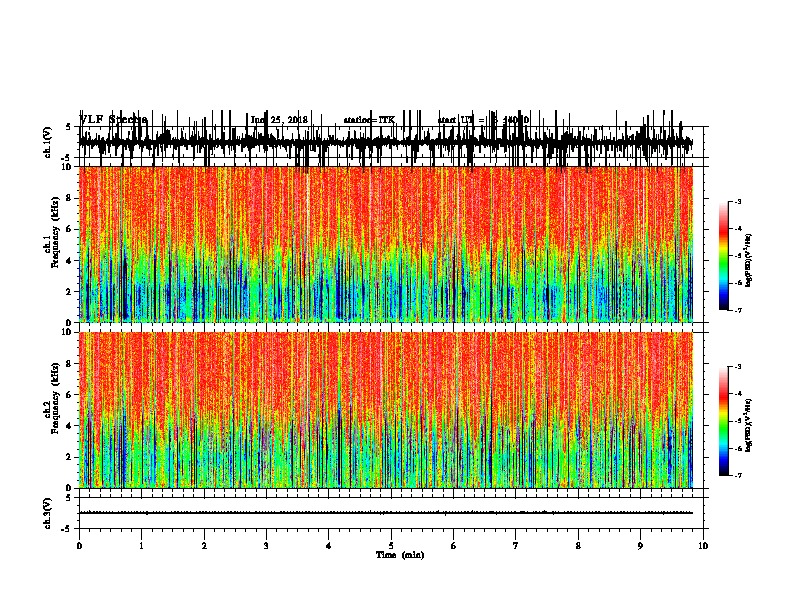
Task: Click the ch.2 color bar log(PSD) label
Action: [x=749, y=425]
